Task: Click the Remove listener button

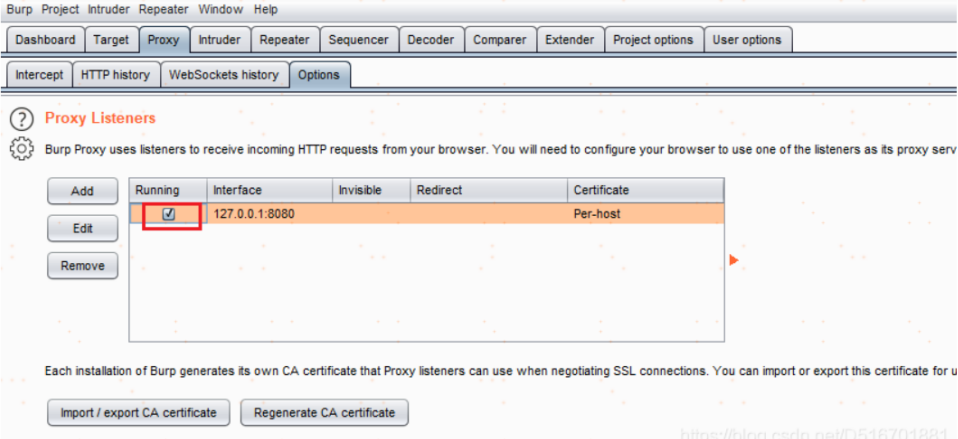Action: click(x=82, y=266)
